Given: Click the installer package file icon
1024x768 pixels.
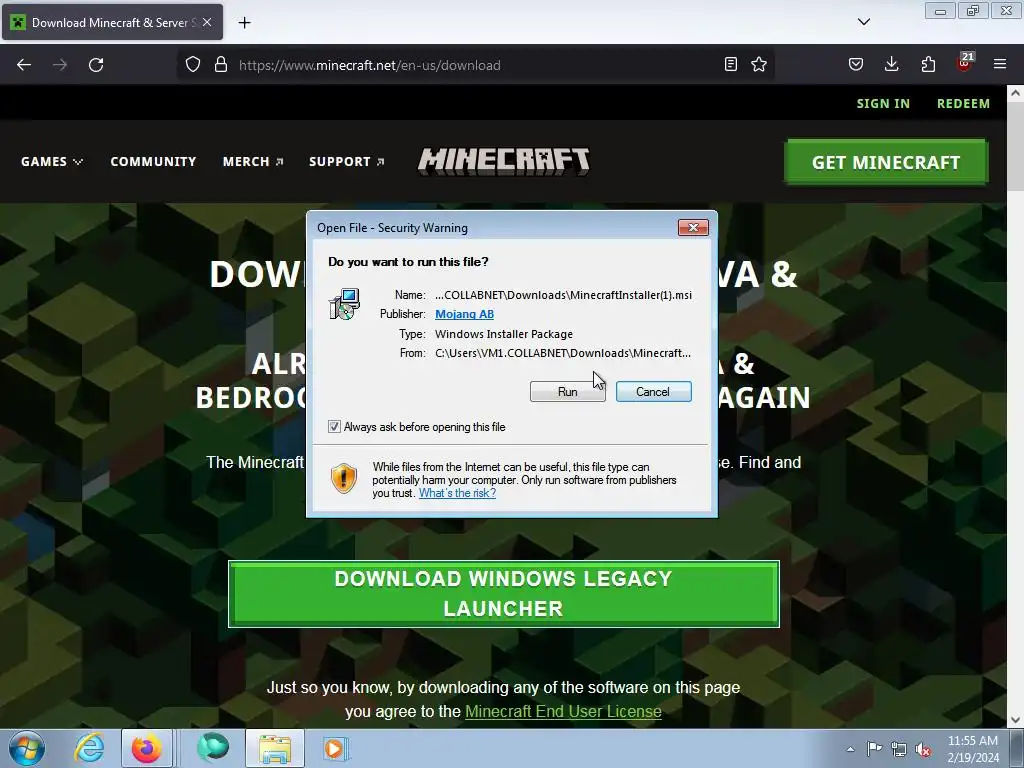Looking at the screenshot, I should pyautogui.click(x=344, y=304).
